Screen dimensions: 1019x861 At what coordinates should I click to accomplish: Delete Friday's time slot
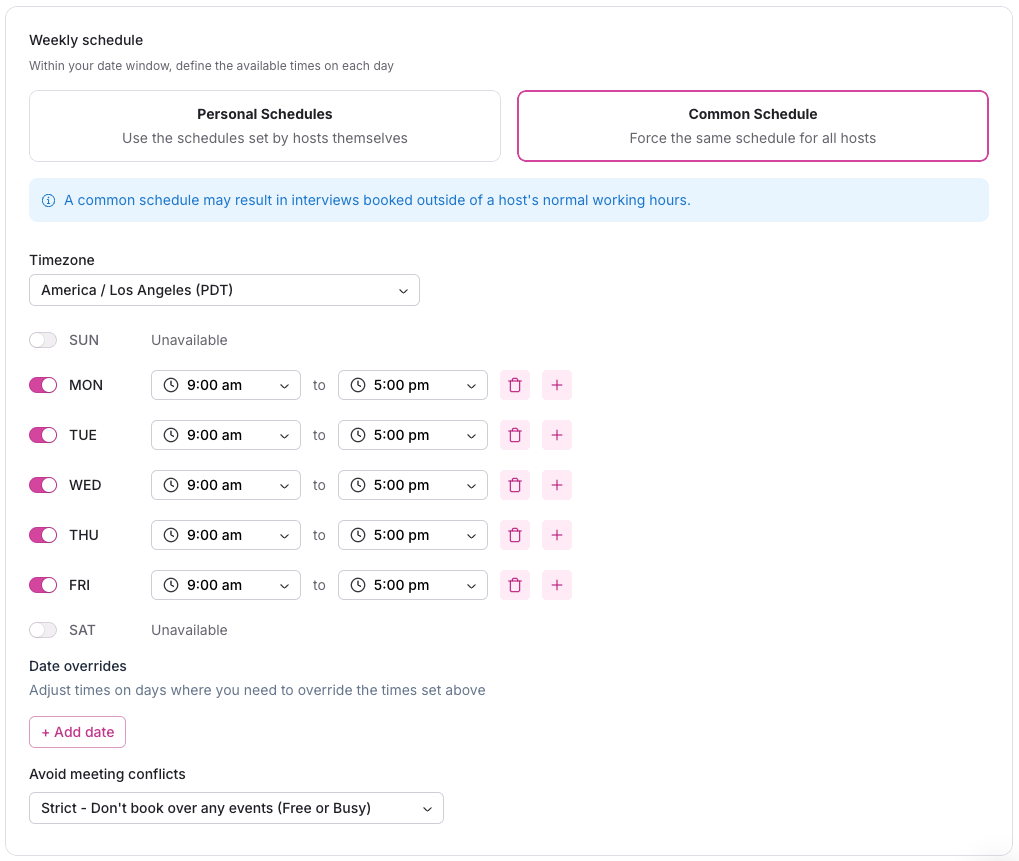(515, 585)
